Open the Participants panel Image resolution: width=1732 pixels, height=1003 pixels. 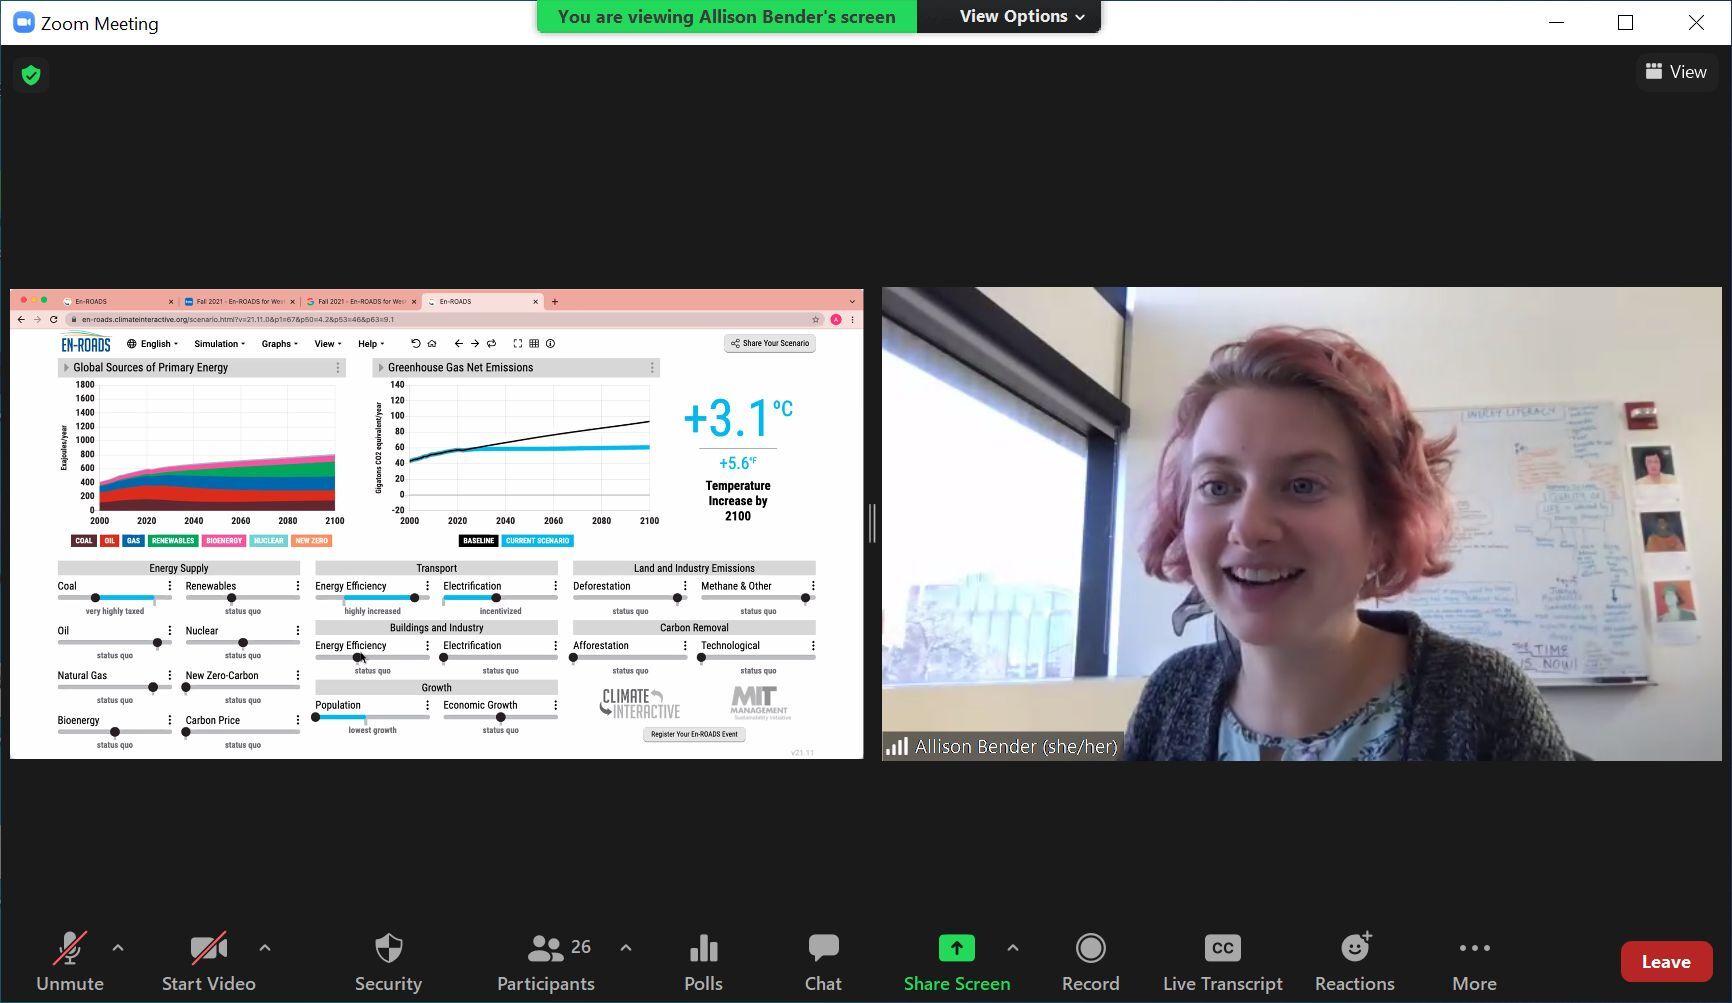coord(546,949)
